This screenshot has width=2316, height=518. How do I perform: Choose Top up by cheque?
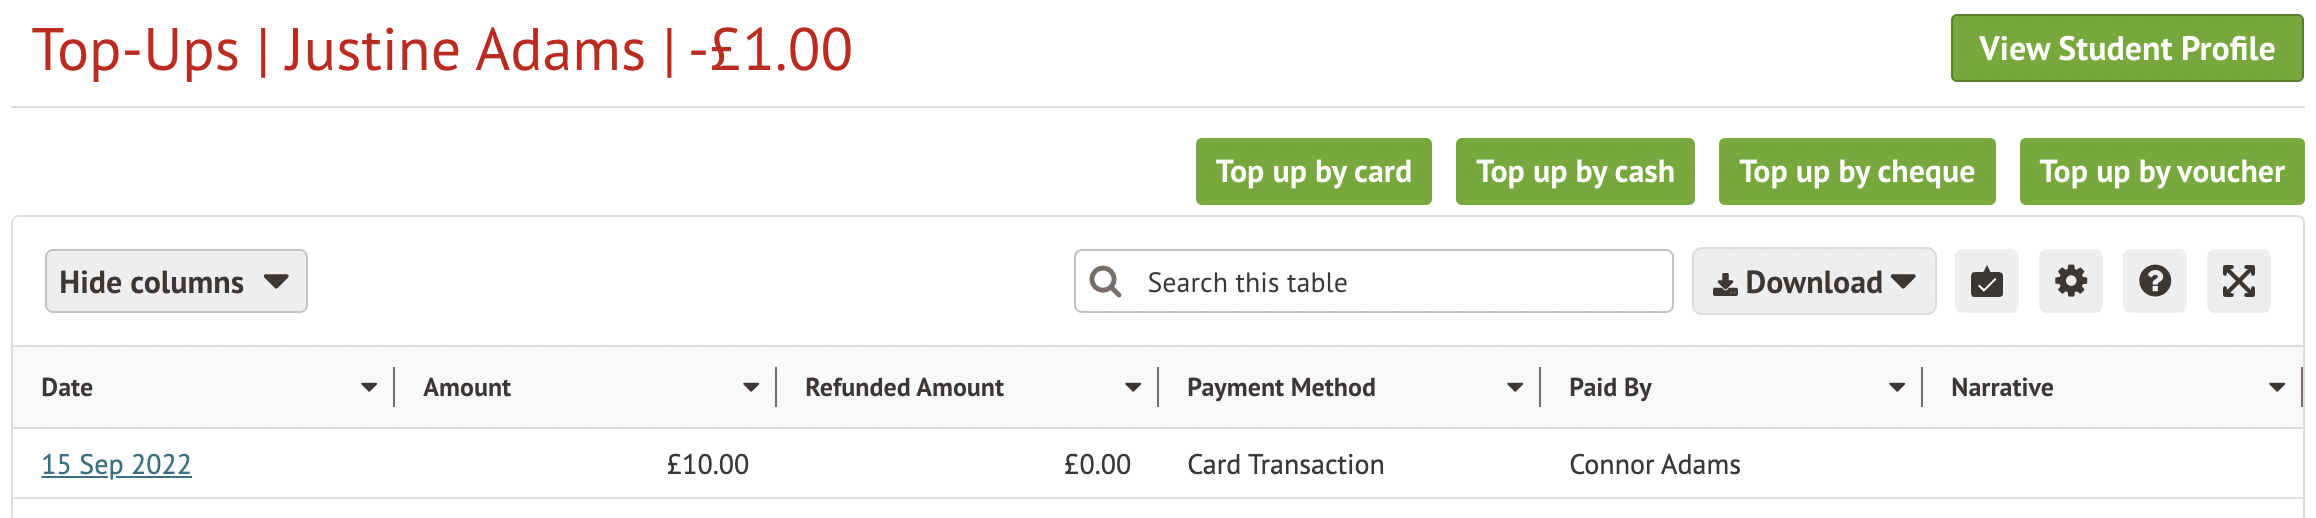pyautogui.click(x=1856, y=172)
